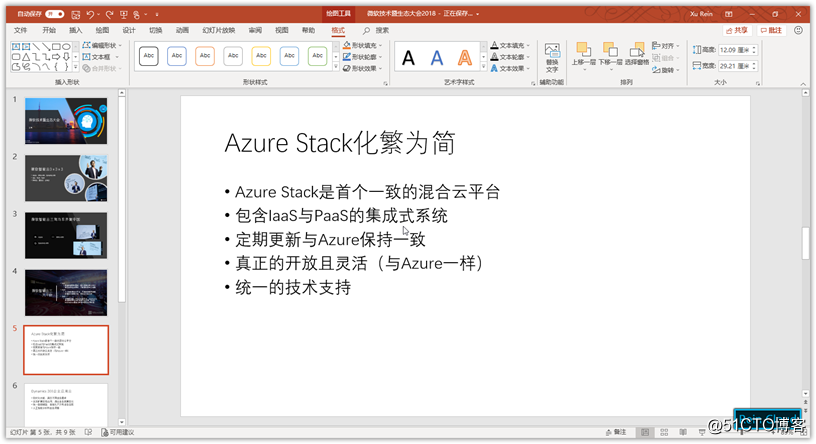Undo the last action
816x444 pixels.
pos(91,15)
